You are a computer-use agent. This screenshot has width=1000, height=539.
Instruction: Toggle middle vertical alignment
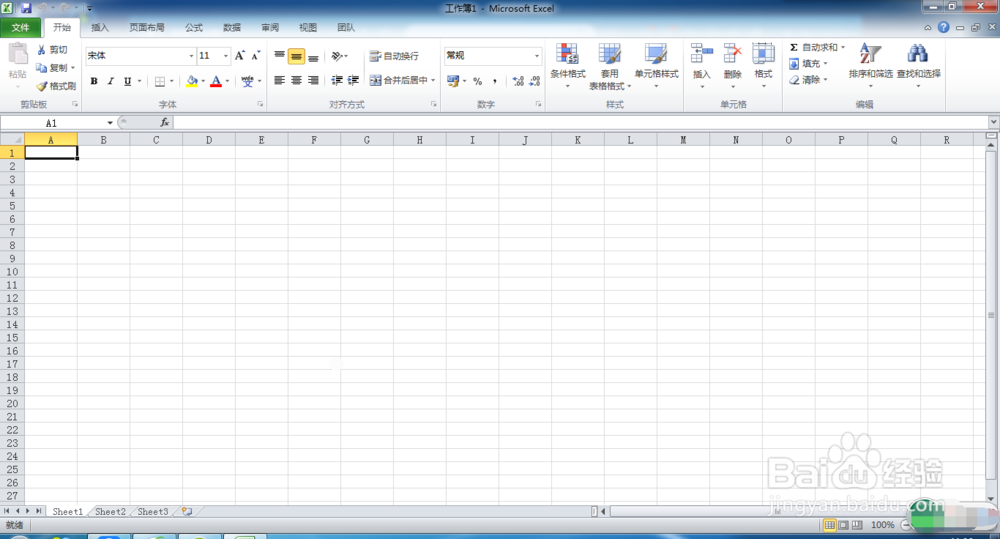point(296,57)
